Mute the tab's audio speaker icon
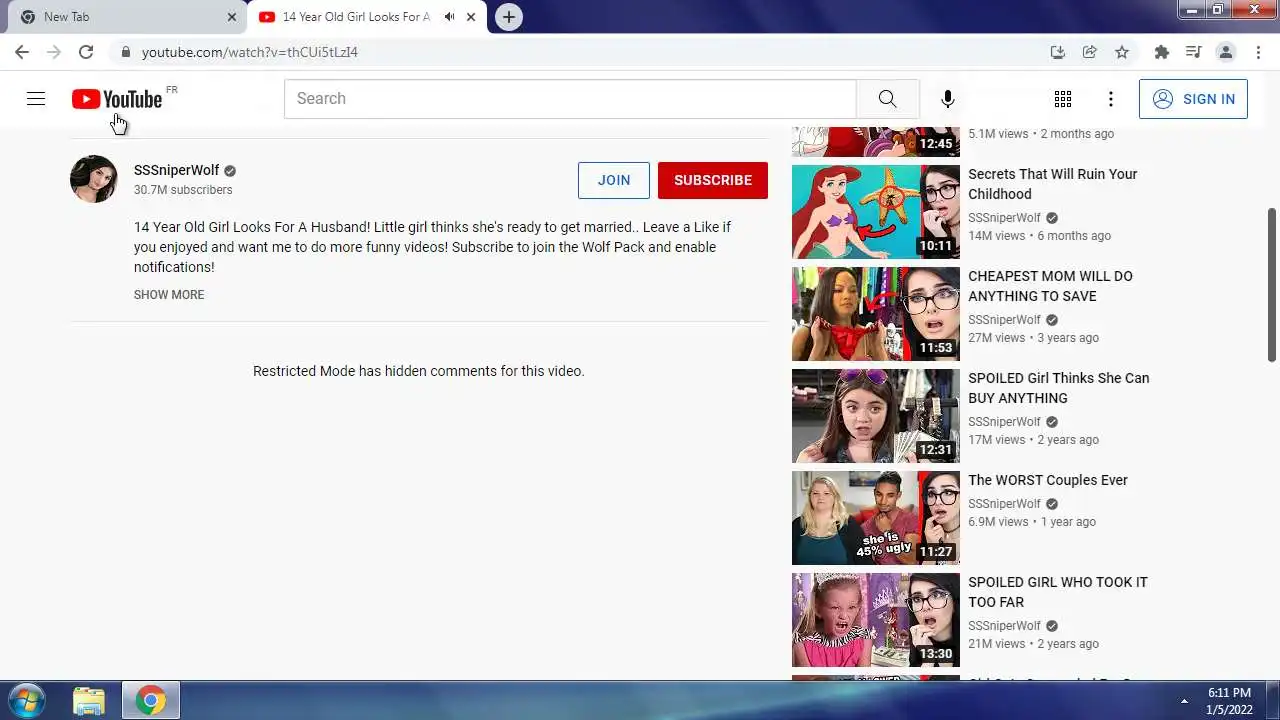The width and height of the screenshot is (1280, 720). tap(449, 17)
